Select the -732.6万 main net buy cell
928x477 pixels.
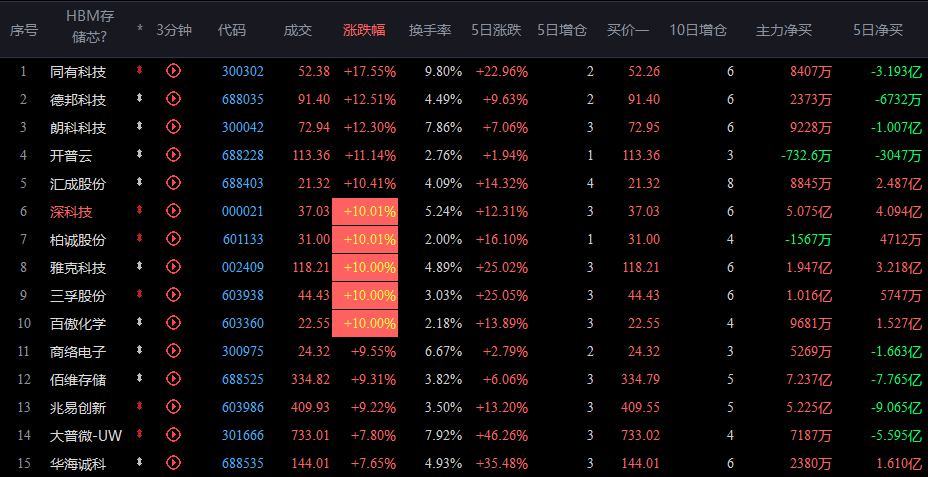tap(806, 156)
